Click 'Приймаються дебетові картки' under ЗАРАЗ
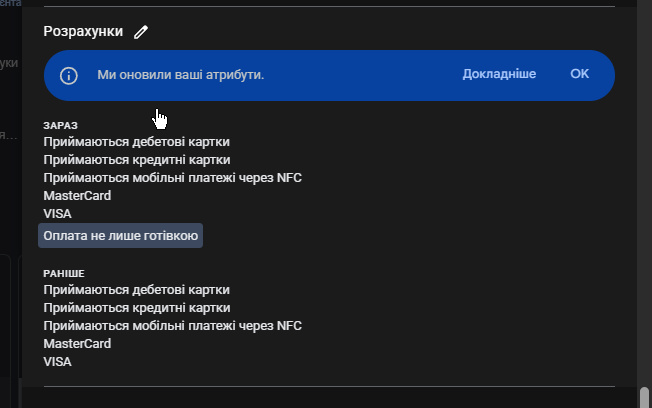This screenshot has width=652, height=408. point(136,142)
